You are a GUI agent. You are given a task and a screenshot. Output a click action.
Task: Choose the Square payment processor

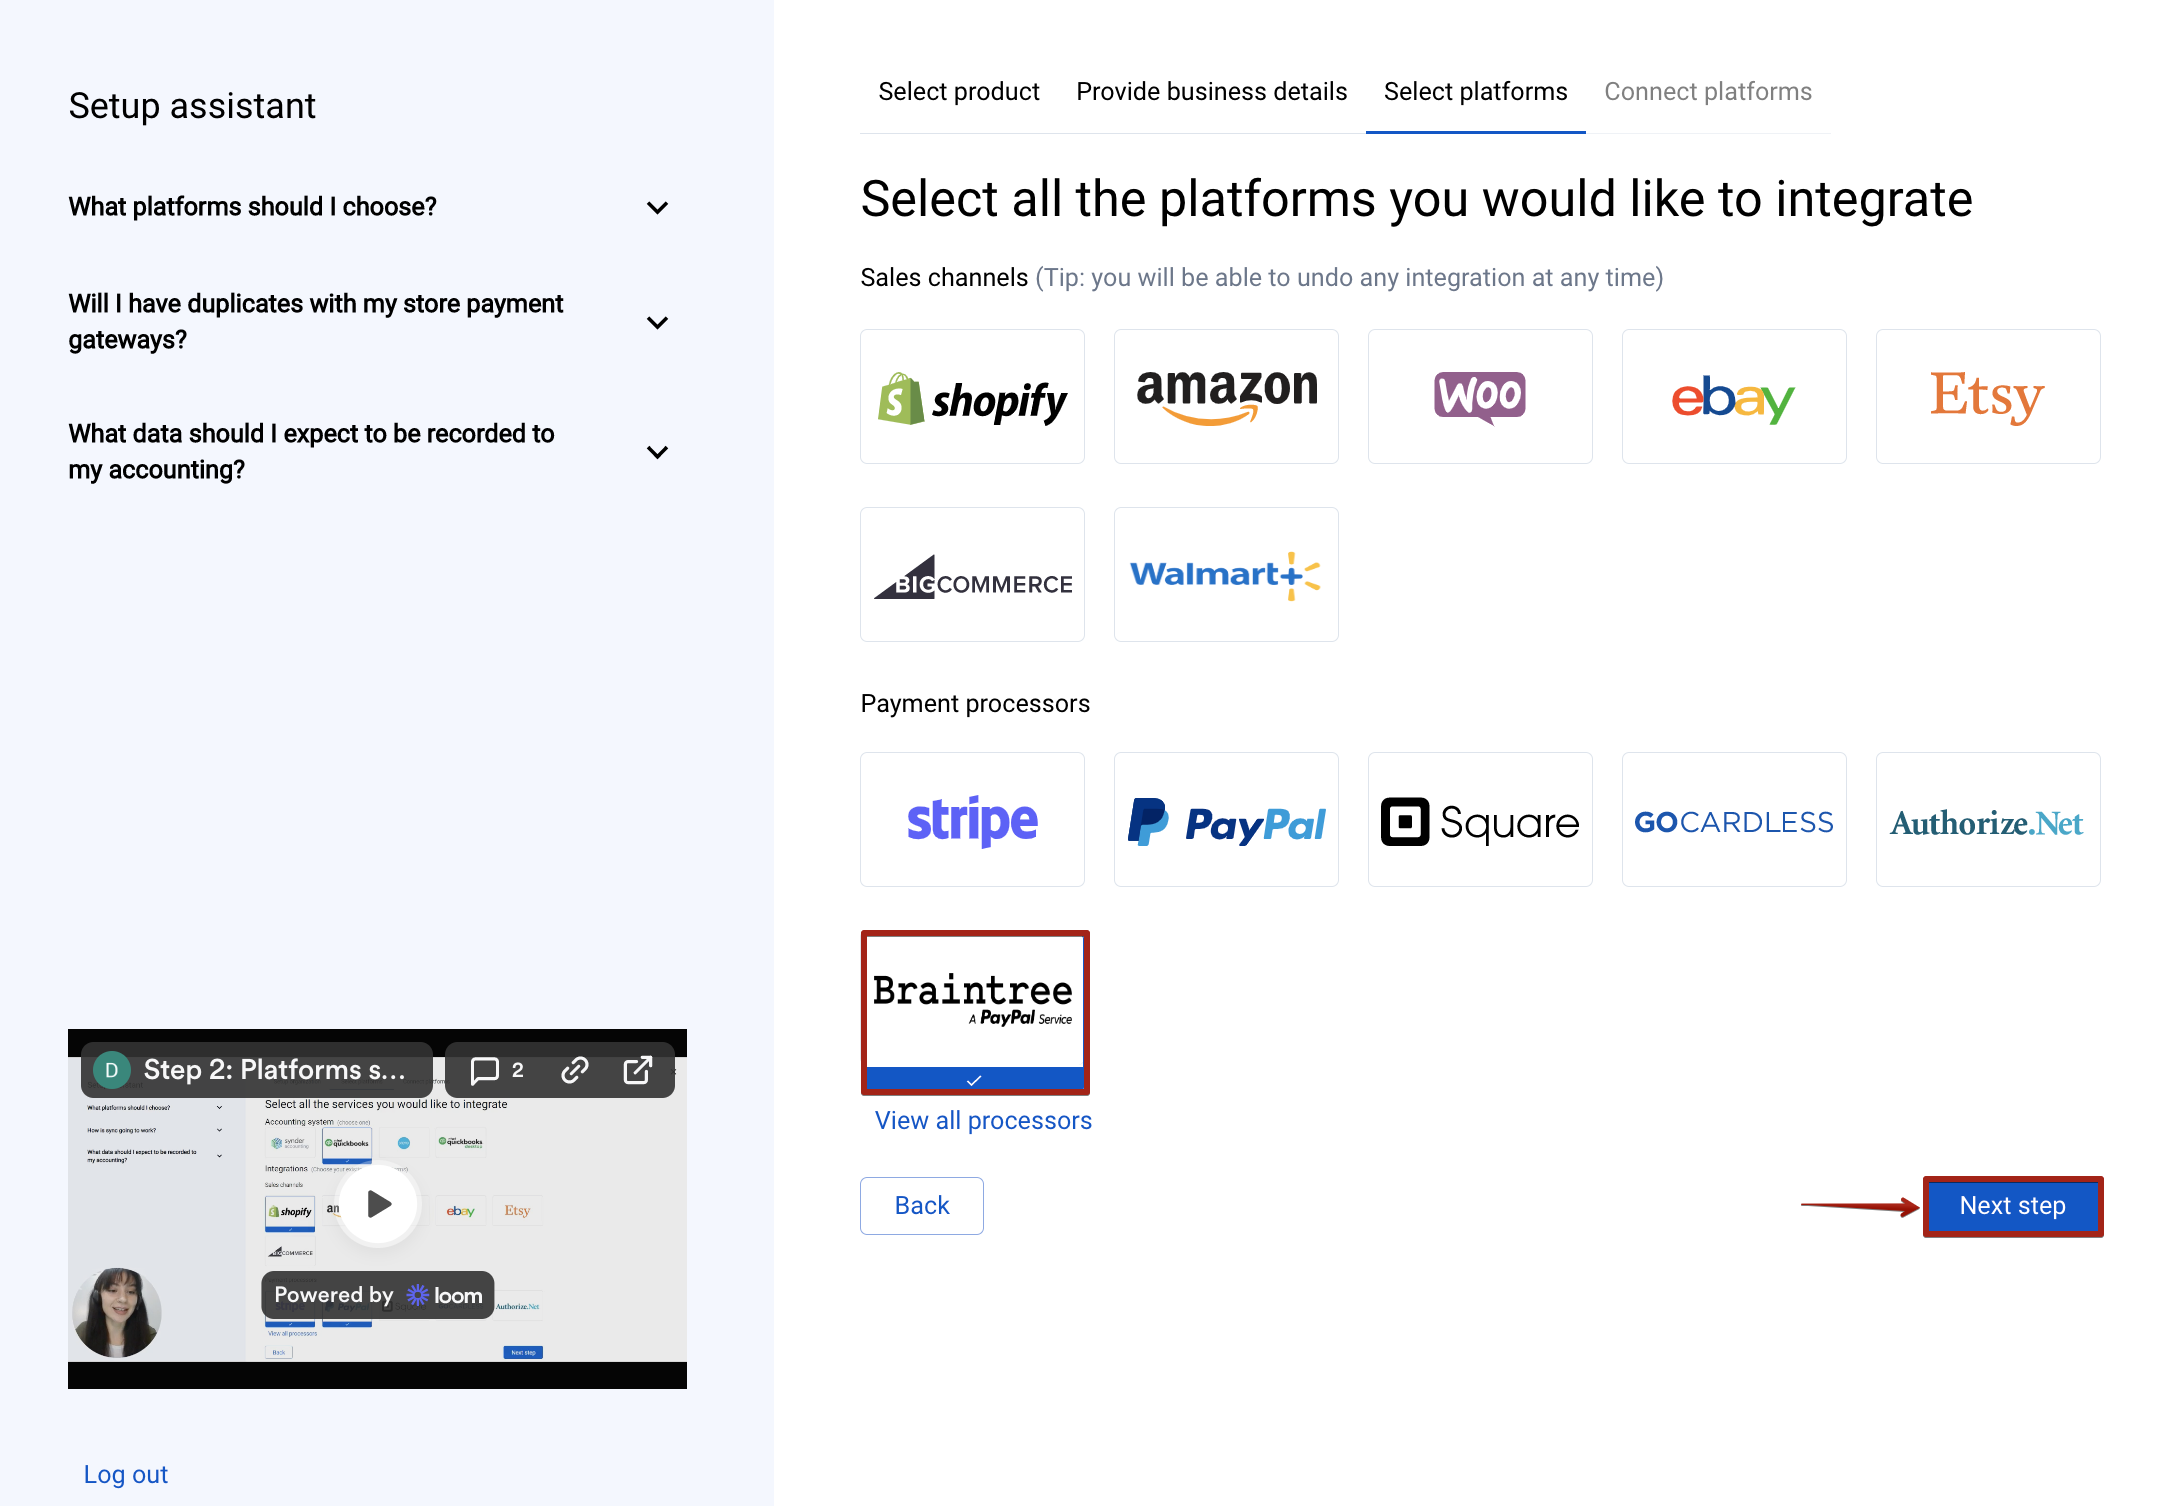[x=1479, y=819]
